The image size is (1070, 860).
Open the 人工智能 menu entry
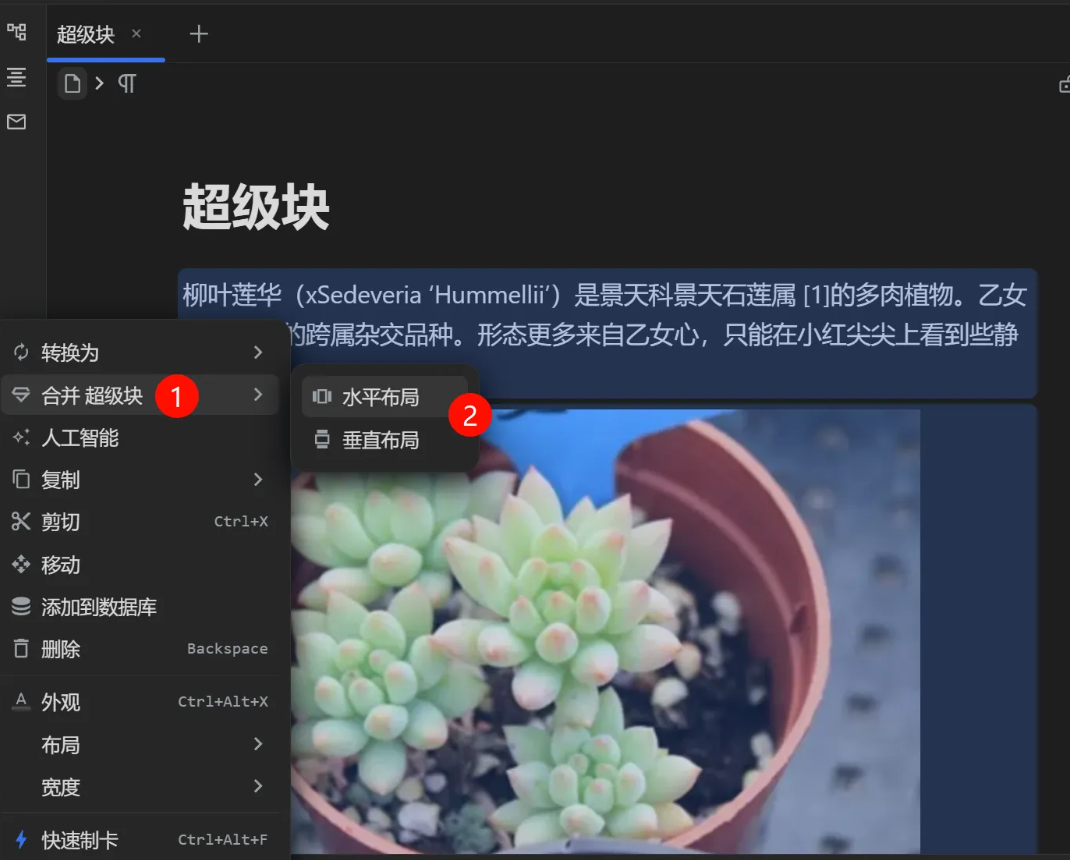(140, 438)
